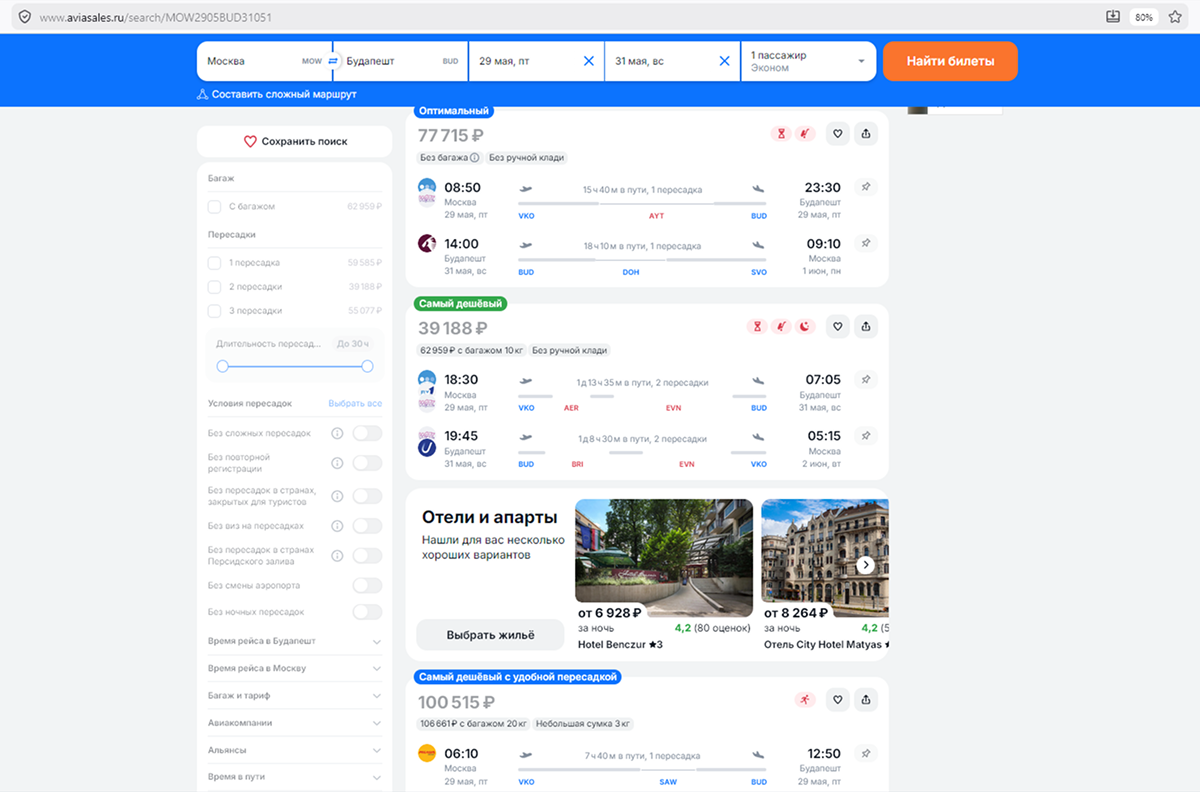The height and width of the screenshot is (792, 1200).
Task: Show info for Без повторной регистрации
Action: (x=337, y=463)
